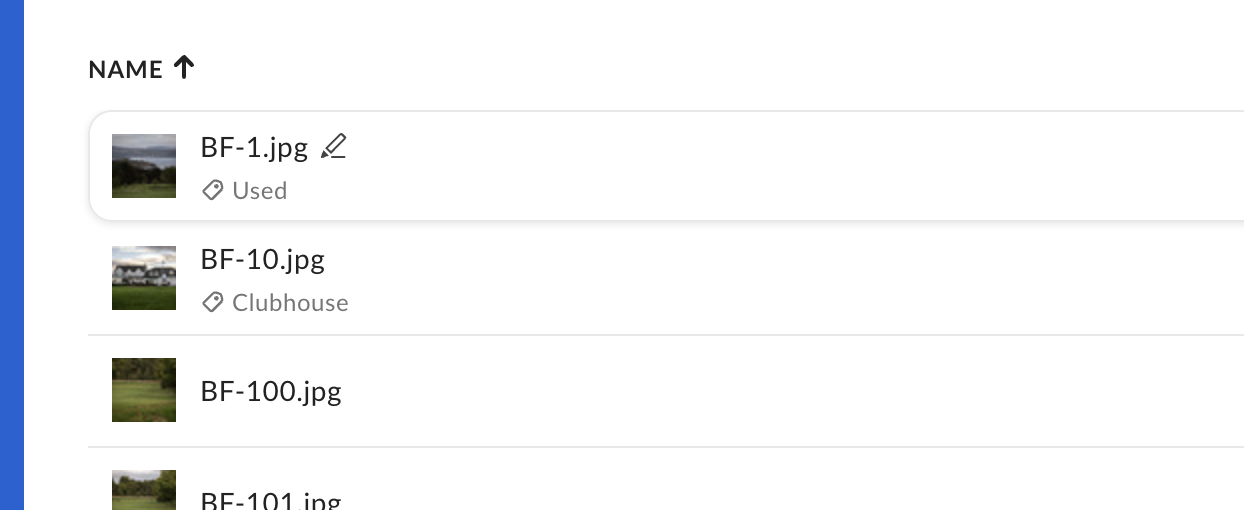Open the BF-10.jpg clubhouse thumbnail
The height and width of the screenshot is (510, 1244).
click(144, 278)
